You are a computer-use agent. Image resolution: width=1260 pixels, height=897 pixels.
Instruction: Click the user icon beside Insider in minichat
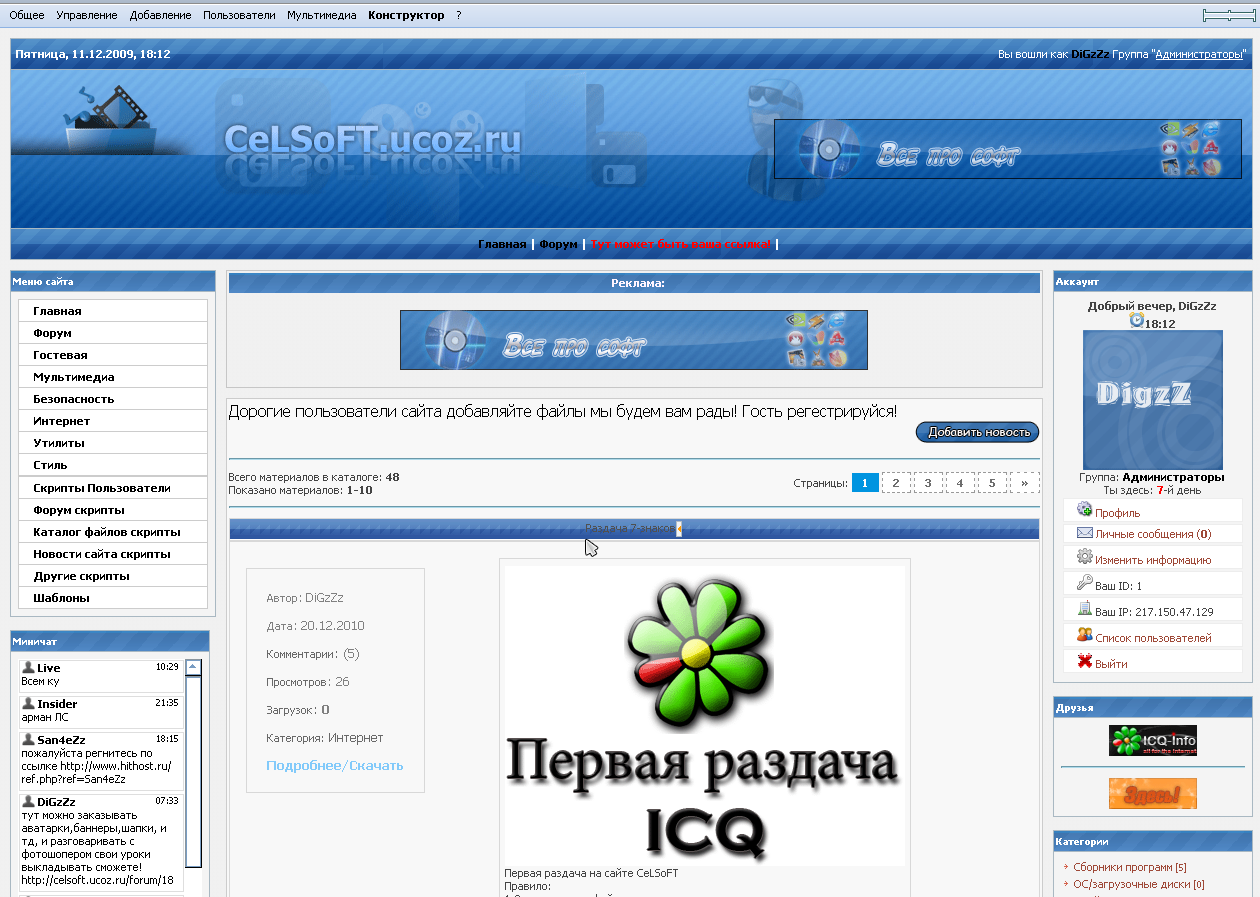28,703
